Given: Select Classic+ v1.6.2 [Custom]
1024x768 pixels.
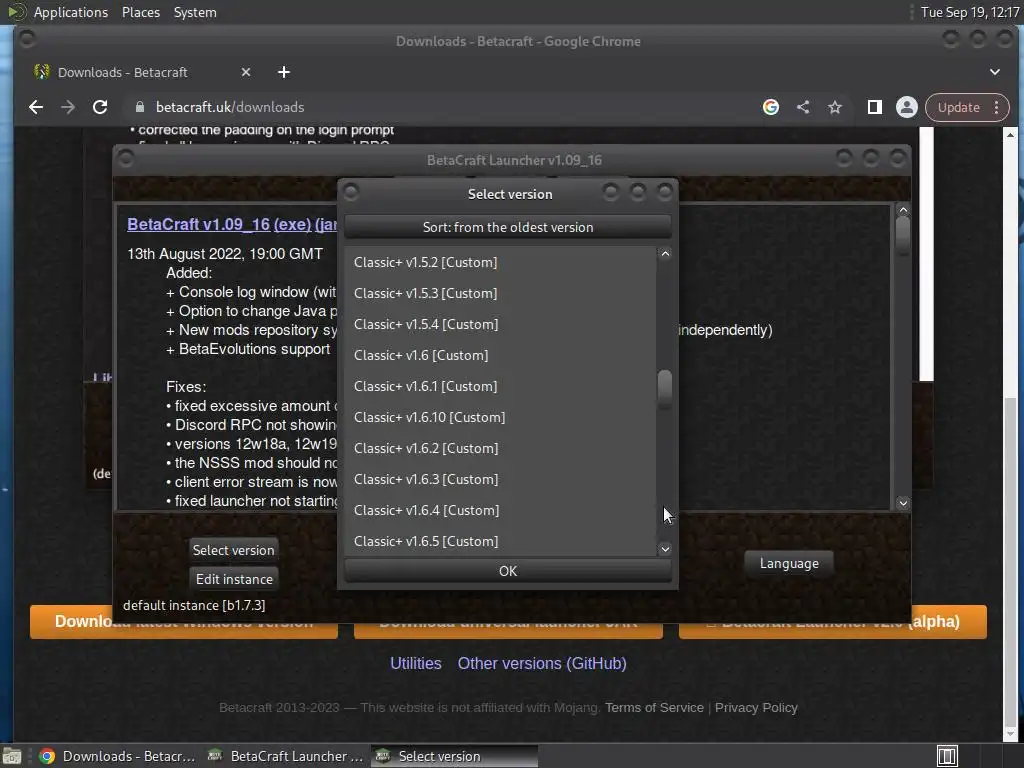Looking at the screenshot, I should pyautogui.click(x=500, y=448).
